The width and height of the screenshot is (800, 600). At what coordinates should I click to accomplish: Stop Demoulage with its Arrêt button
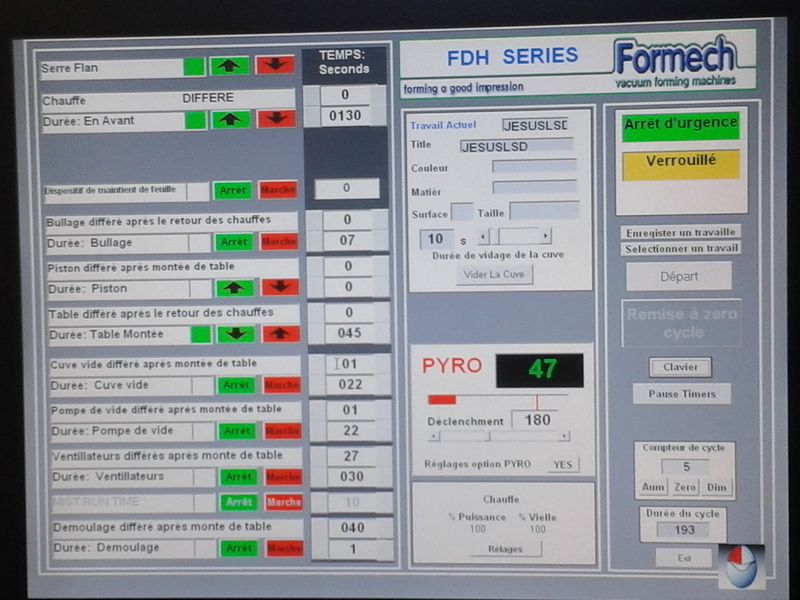pos(239,548)
